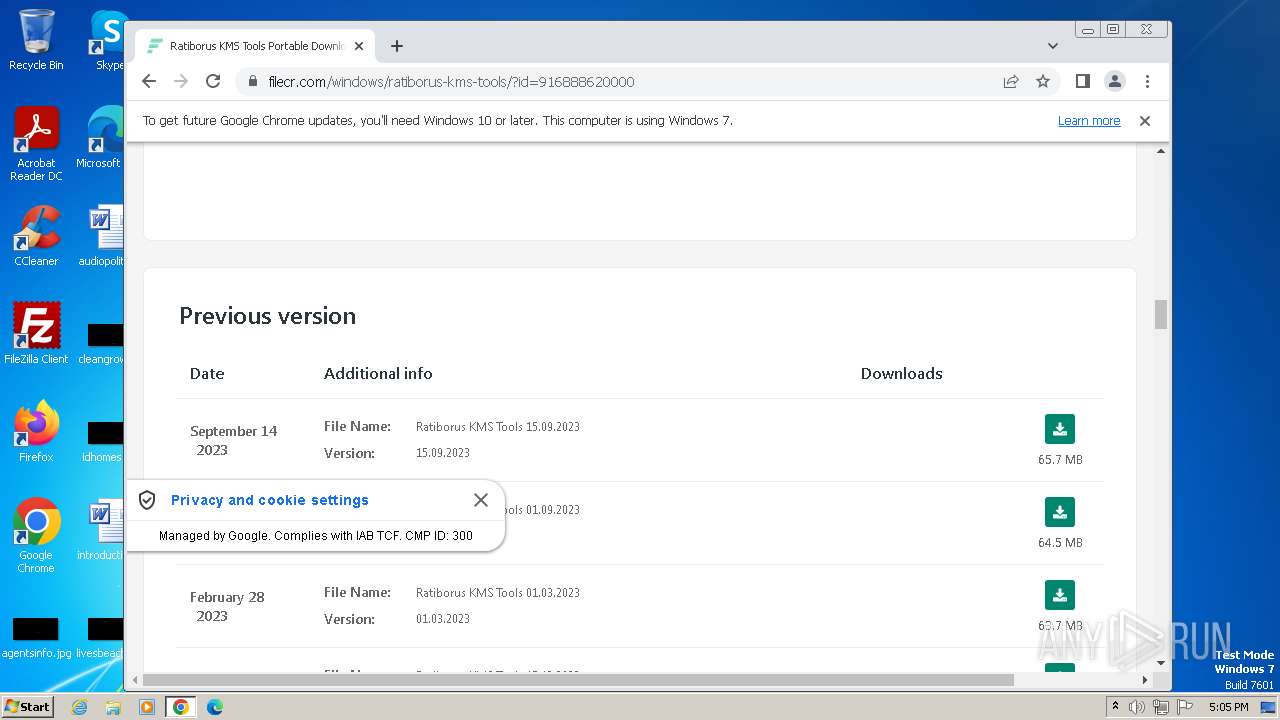Screen dimensions: 1280x720
Task: Click the "February 28 2023" date cell
Action: point(227,607)
